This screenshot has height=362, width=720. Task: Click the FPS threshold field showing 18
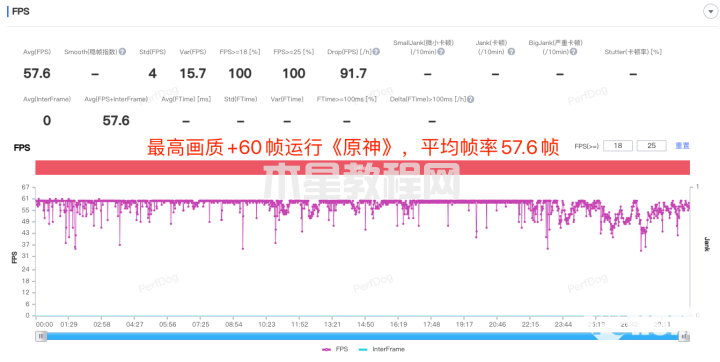click(x=618, y=146)
